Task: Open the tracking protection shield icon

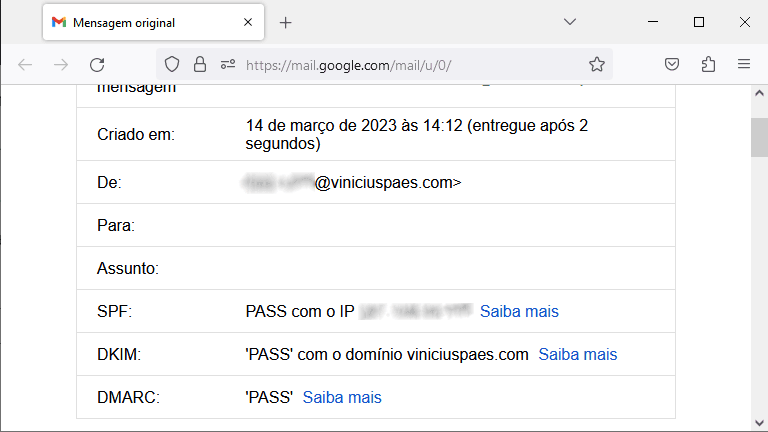Action: [172, 65]
